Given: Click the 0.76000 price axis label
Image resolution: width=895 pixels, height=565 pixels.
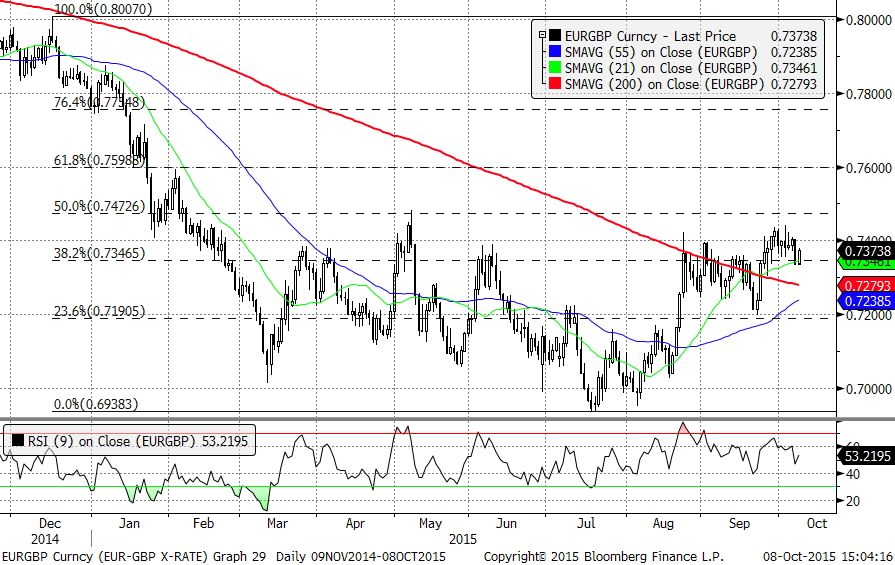Looking at the screenshot, I should 868,168.
